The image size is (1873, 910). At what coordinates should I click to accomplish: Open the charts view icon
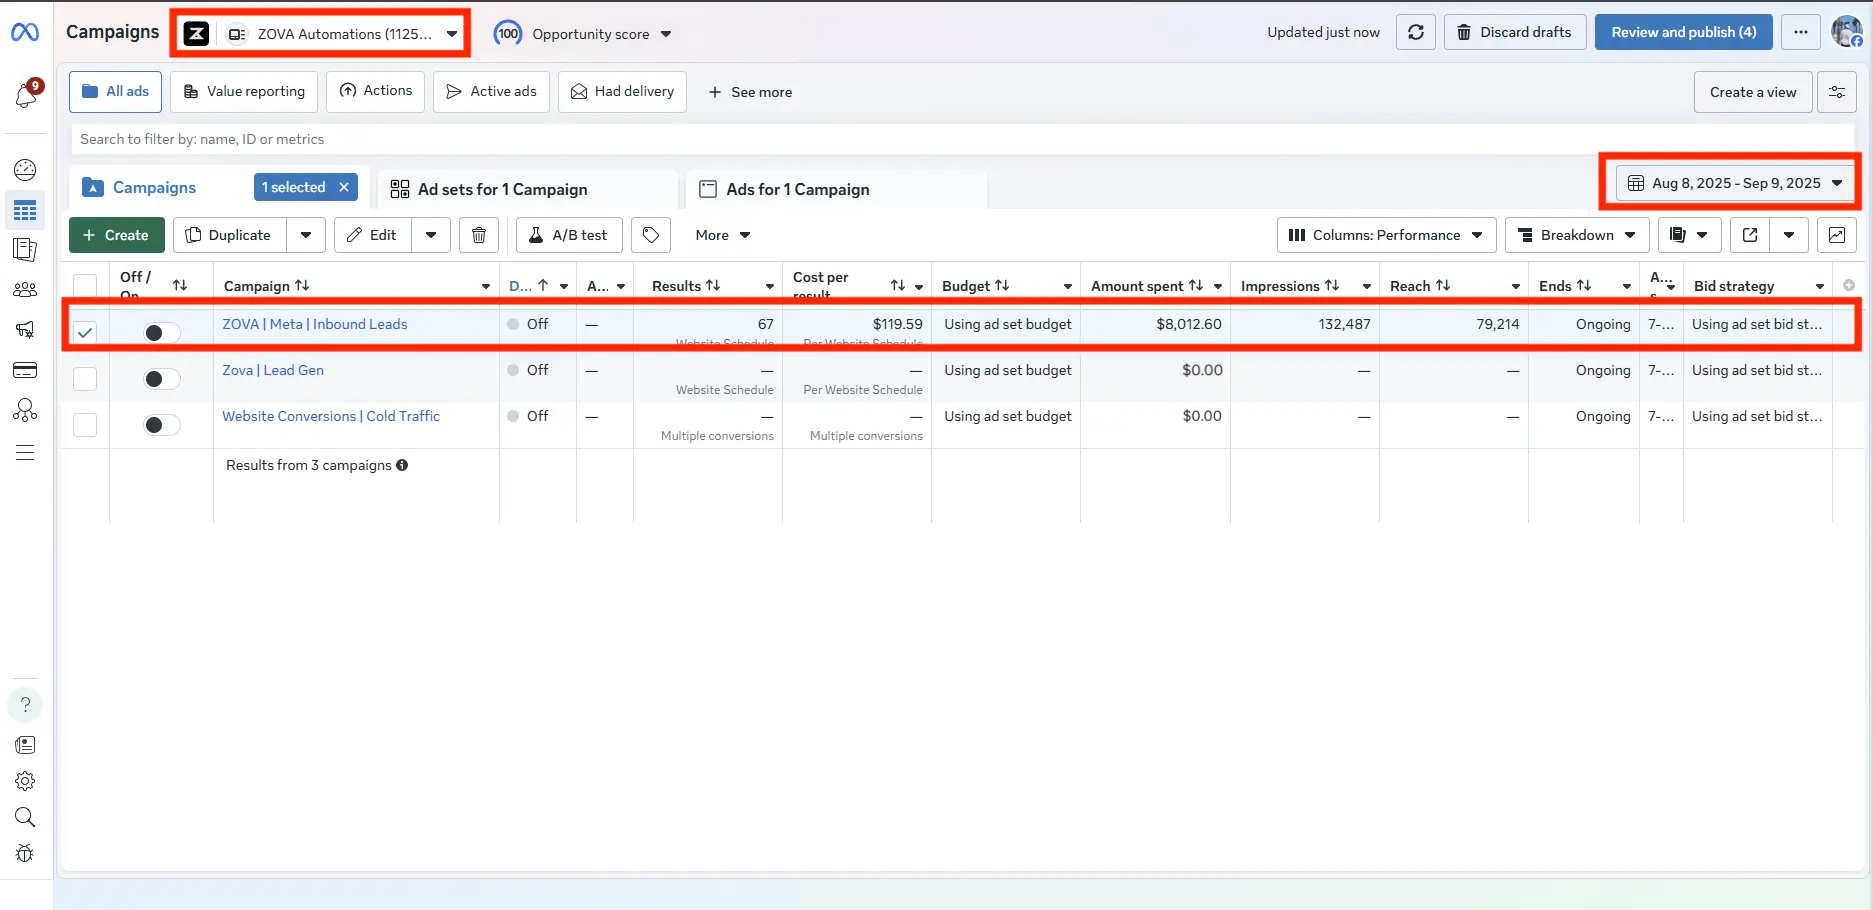[x=1836, y=235]
